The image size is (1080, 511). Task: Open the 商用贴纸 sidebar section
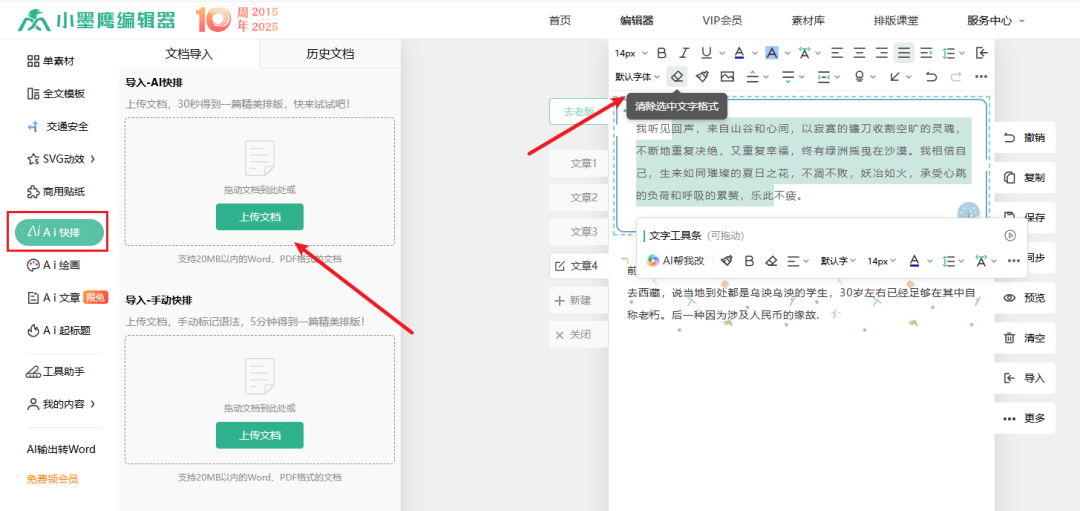[56, 191]
